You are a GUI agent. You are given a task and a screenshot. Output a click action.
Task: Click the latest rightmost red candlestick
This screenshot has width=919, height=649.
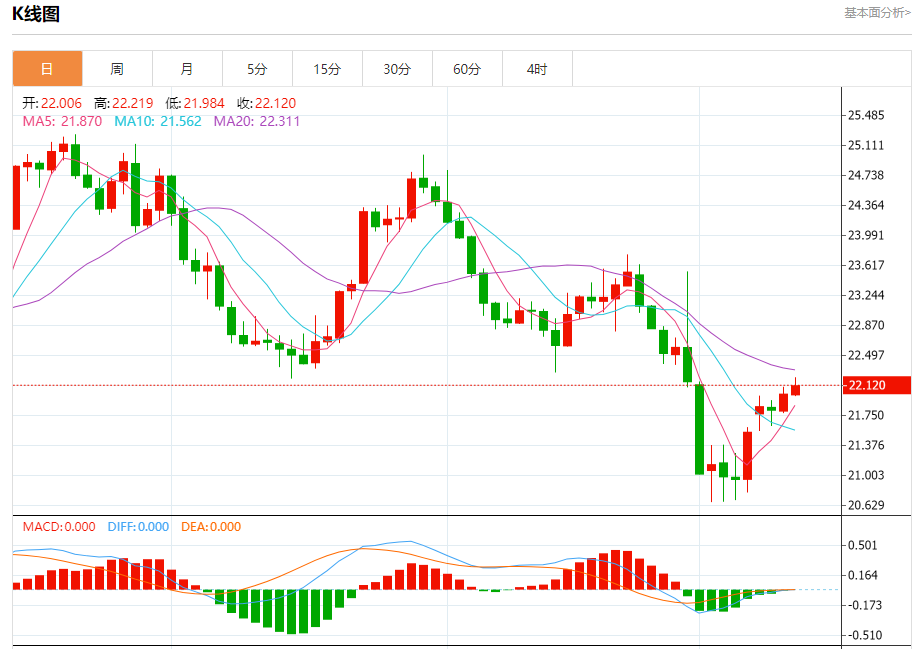[795, 389]
